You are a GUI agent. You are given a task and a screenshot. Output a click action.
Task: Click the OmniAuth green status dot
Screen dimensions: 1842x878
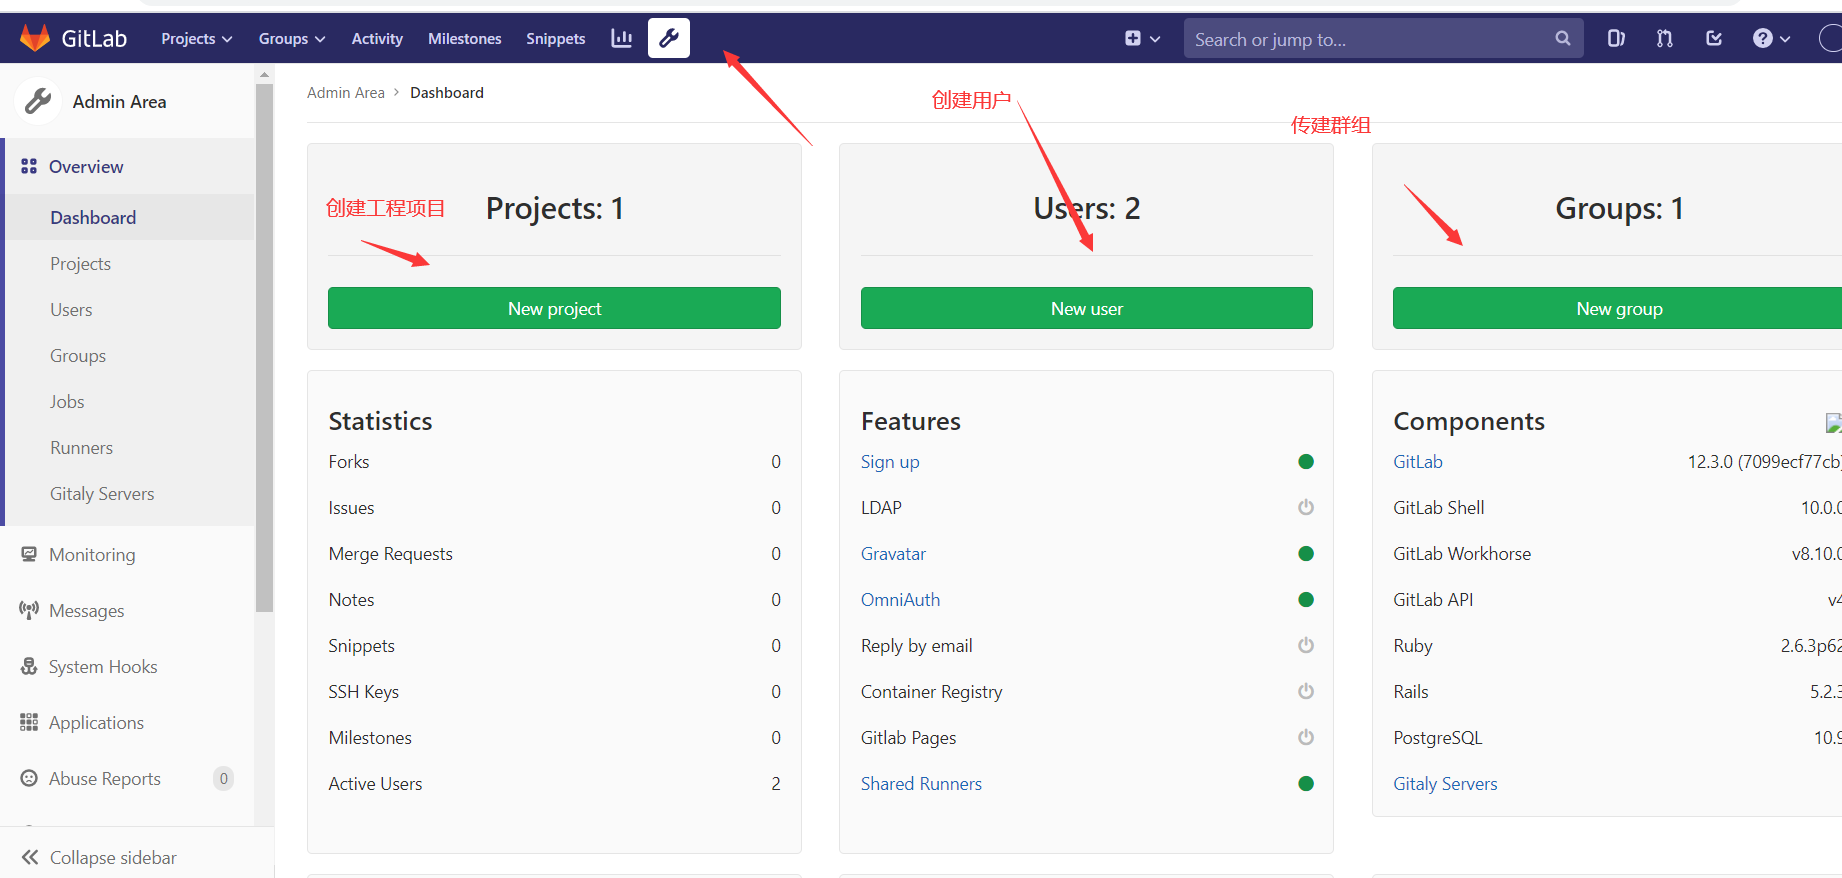click(1306, 599)
